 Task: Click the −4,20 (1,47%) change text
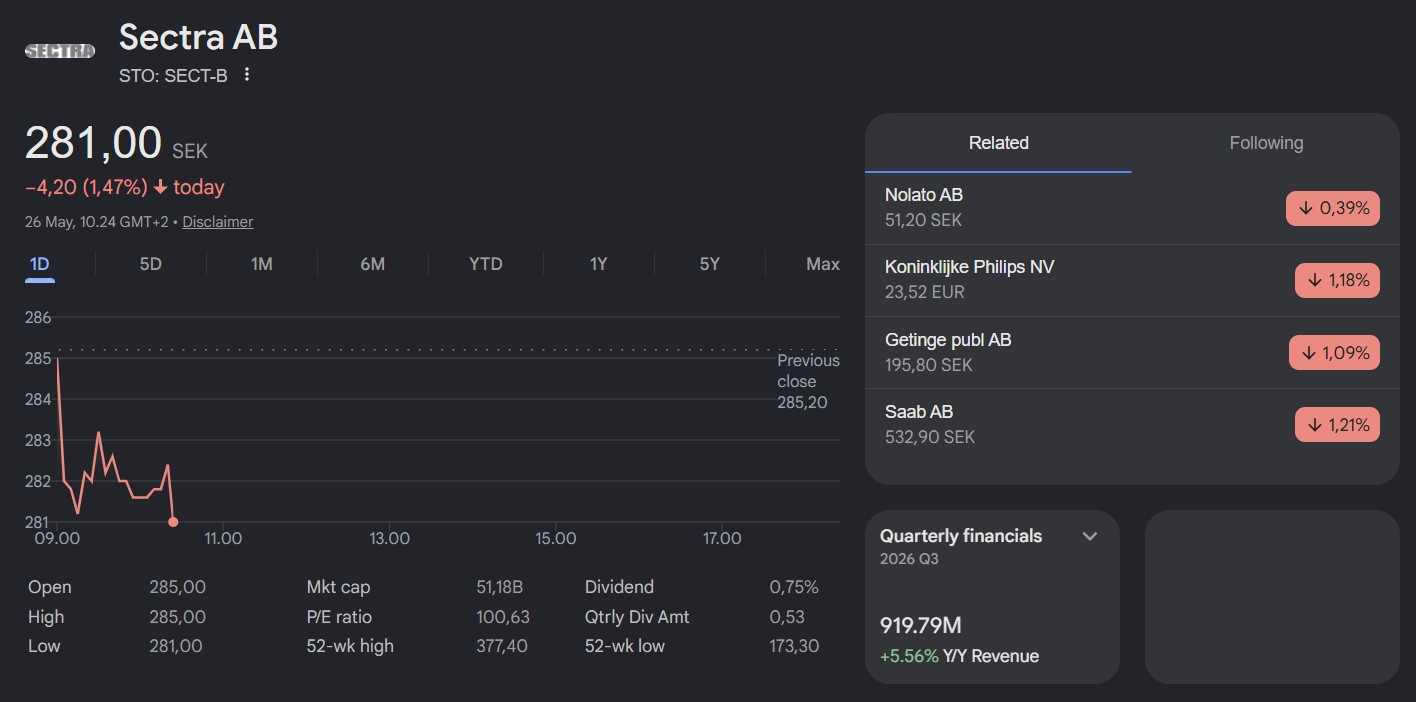(x=86, y=187)
